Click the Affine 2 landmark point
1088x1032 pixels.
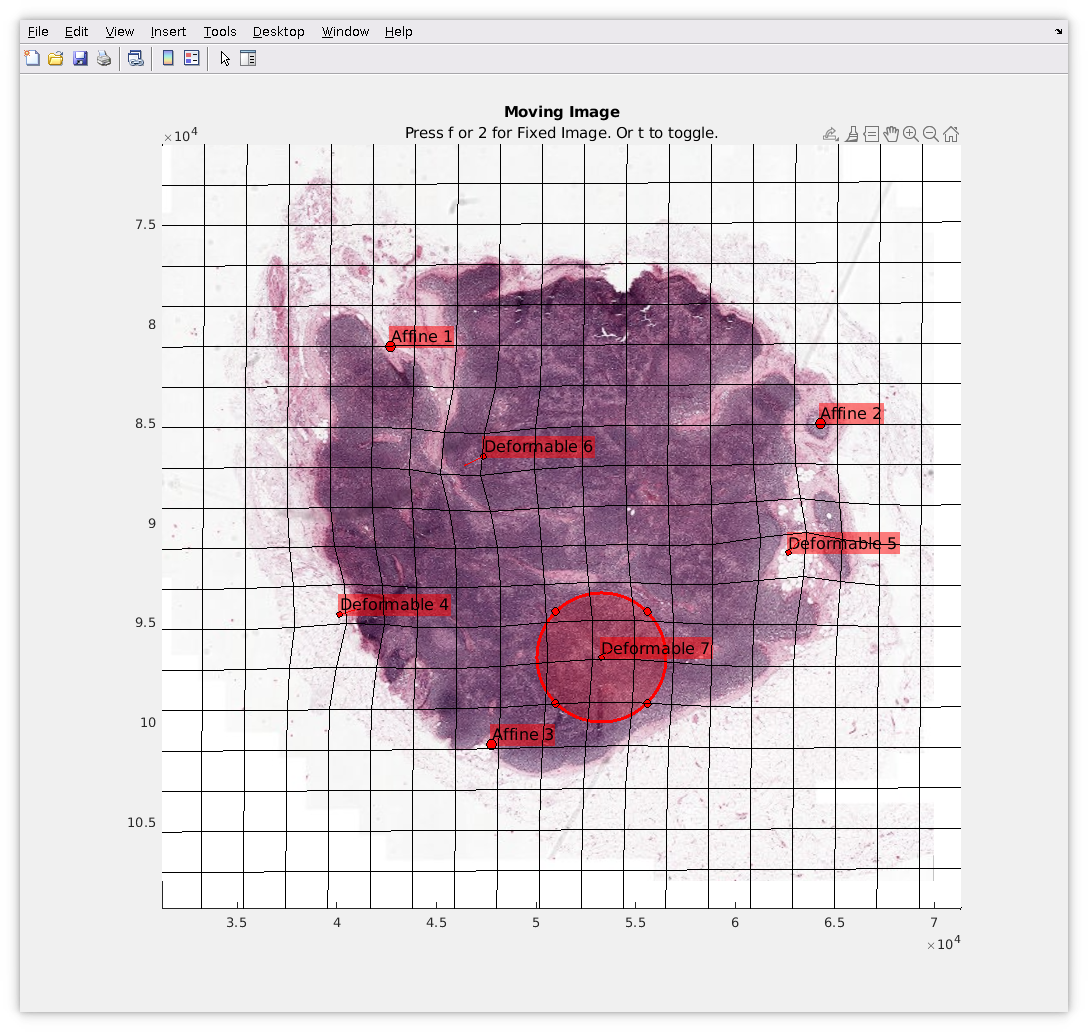coord(820,423)
